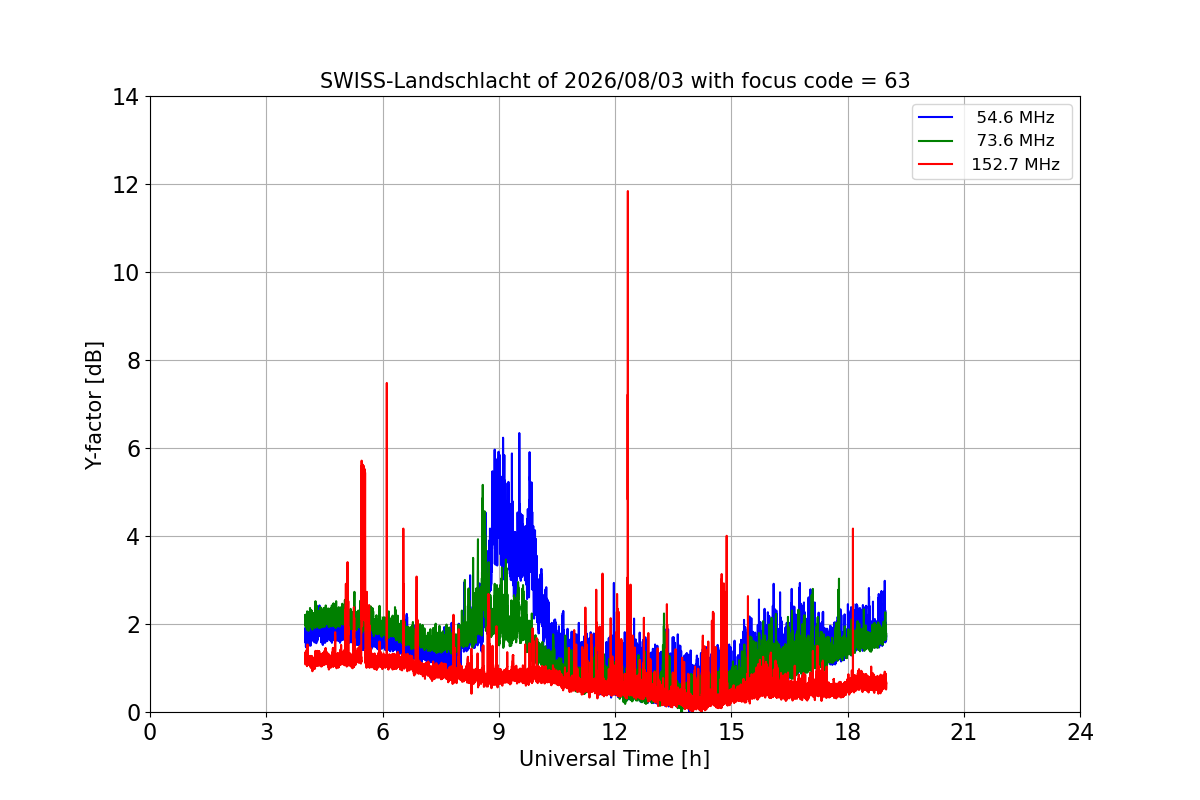Click the green 73.6 MHz legend line

938,141
